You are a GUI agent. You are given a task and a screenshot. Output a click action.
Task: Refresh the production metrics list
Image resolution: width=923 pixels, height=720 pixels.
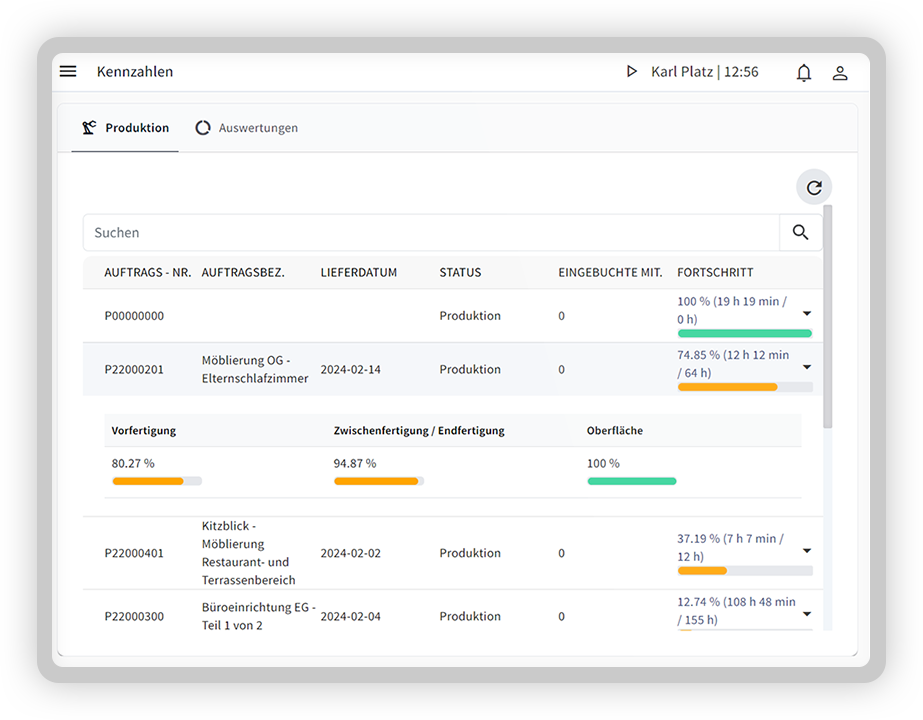[x=813, y=187]
